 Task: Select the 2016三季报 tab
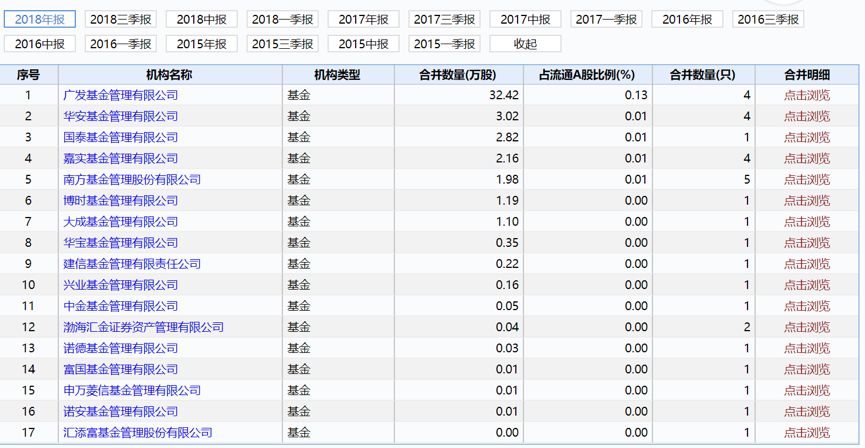tap(768, 19)
